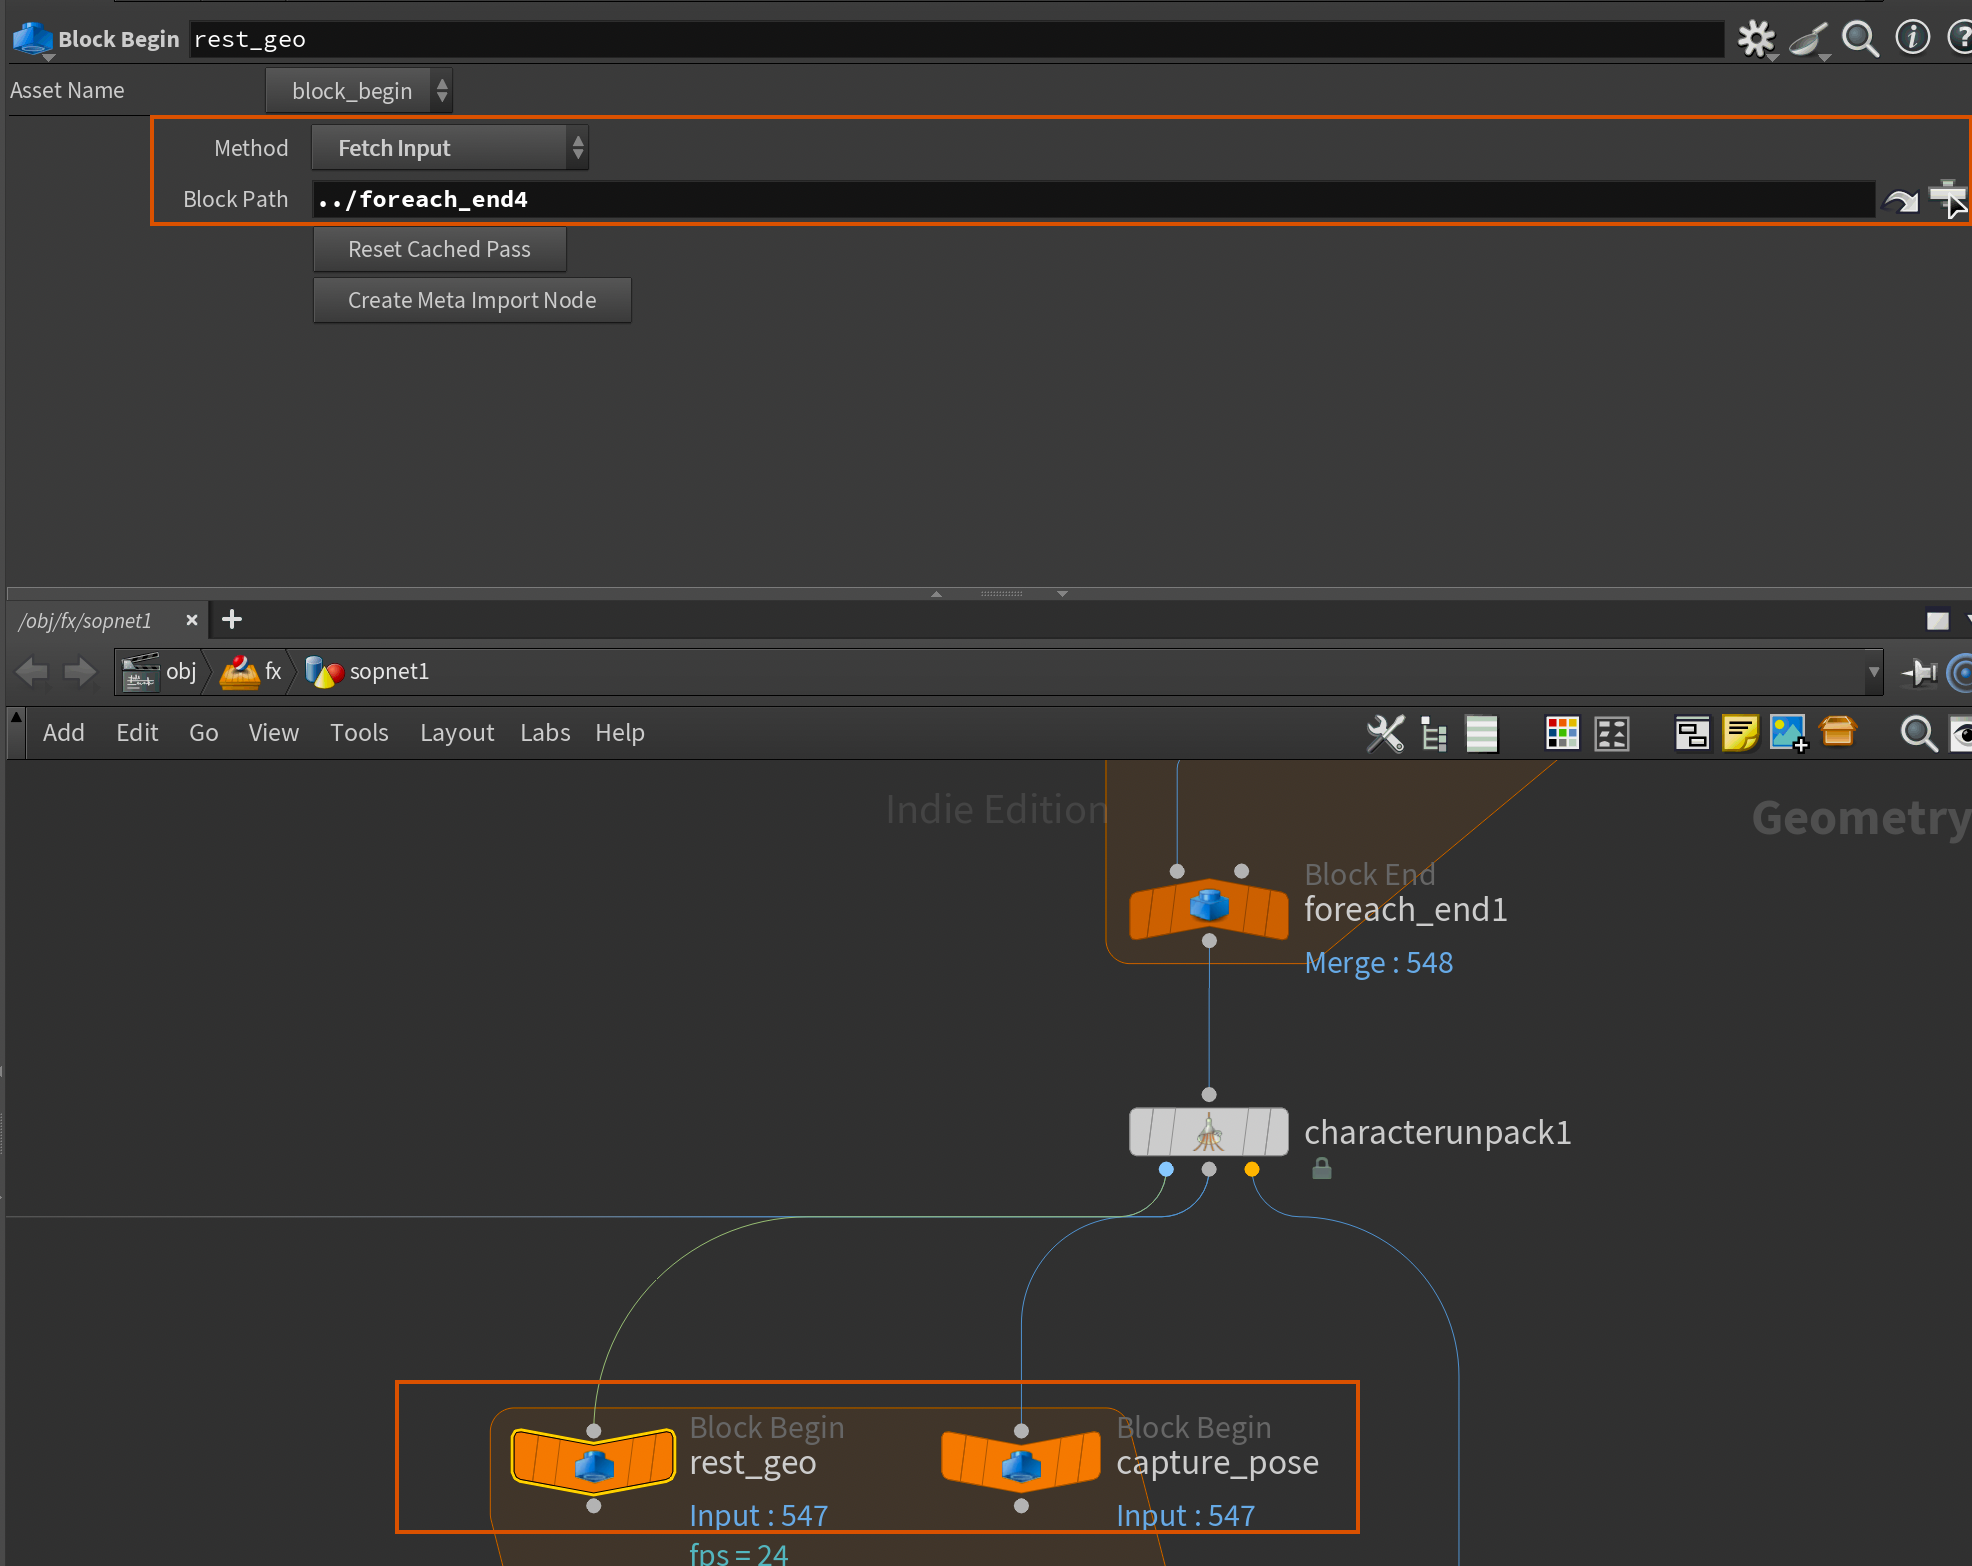
Task: Click the network box icon
Action: (x=1691, y=733)
